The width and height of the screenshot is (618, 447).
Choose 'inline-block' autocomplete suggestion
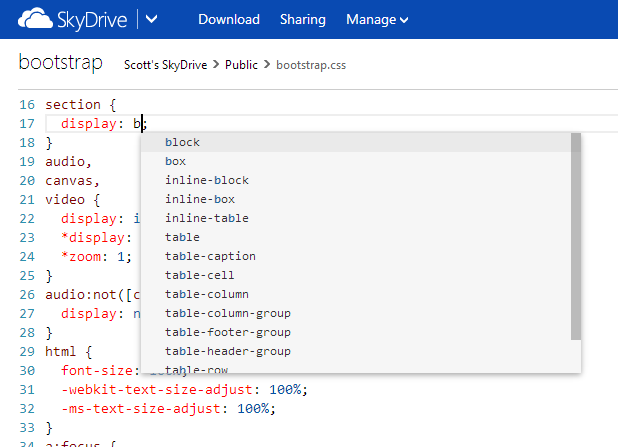coord(356,180)
